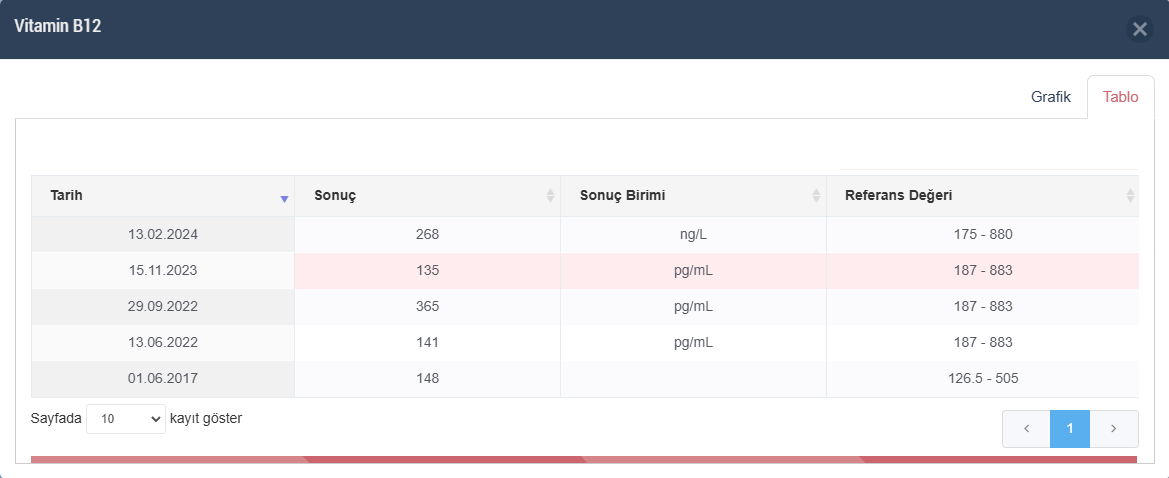Click sort arrows in Sonuç column
The image size is (1169, 478).
click(550, 196)
